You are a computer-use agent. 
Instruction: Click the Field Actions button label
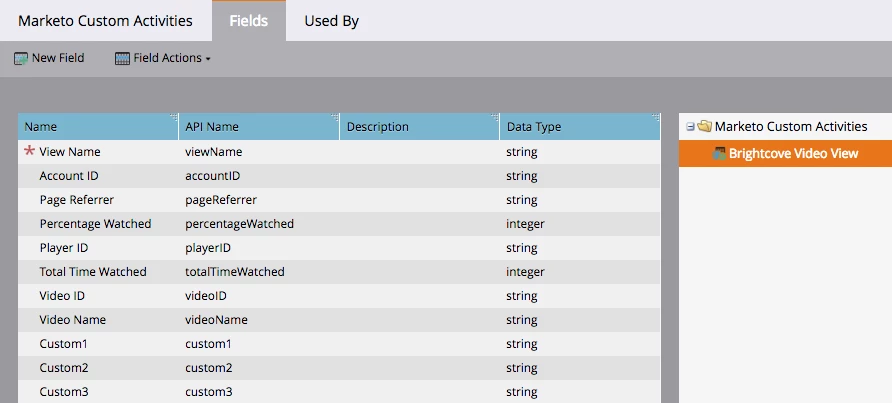point(167,58)
